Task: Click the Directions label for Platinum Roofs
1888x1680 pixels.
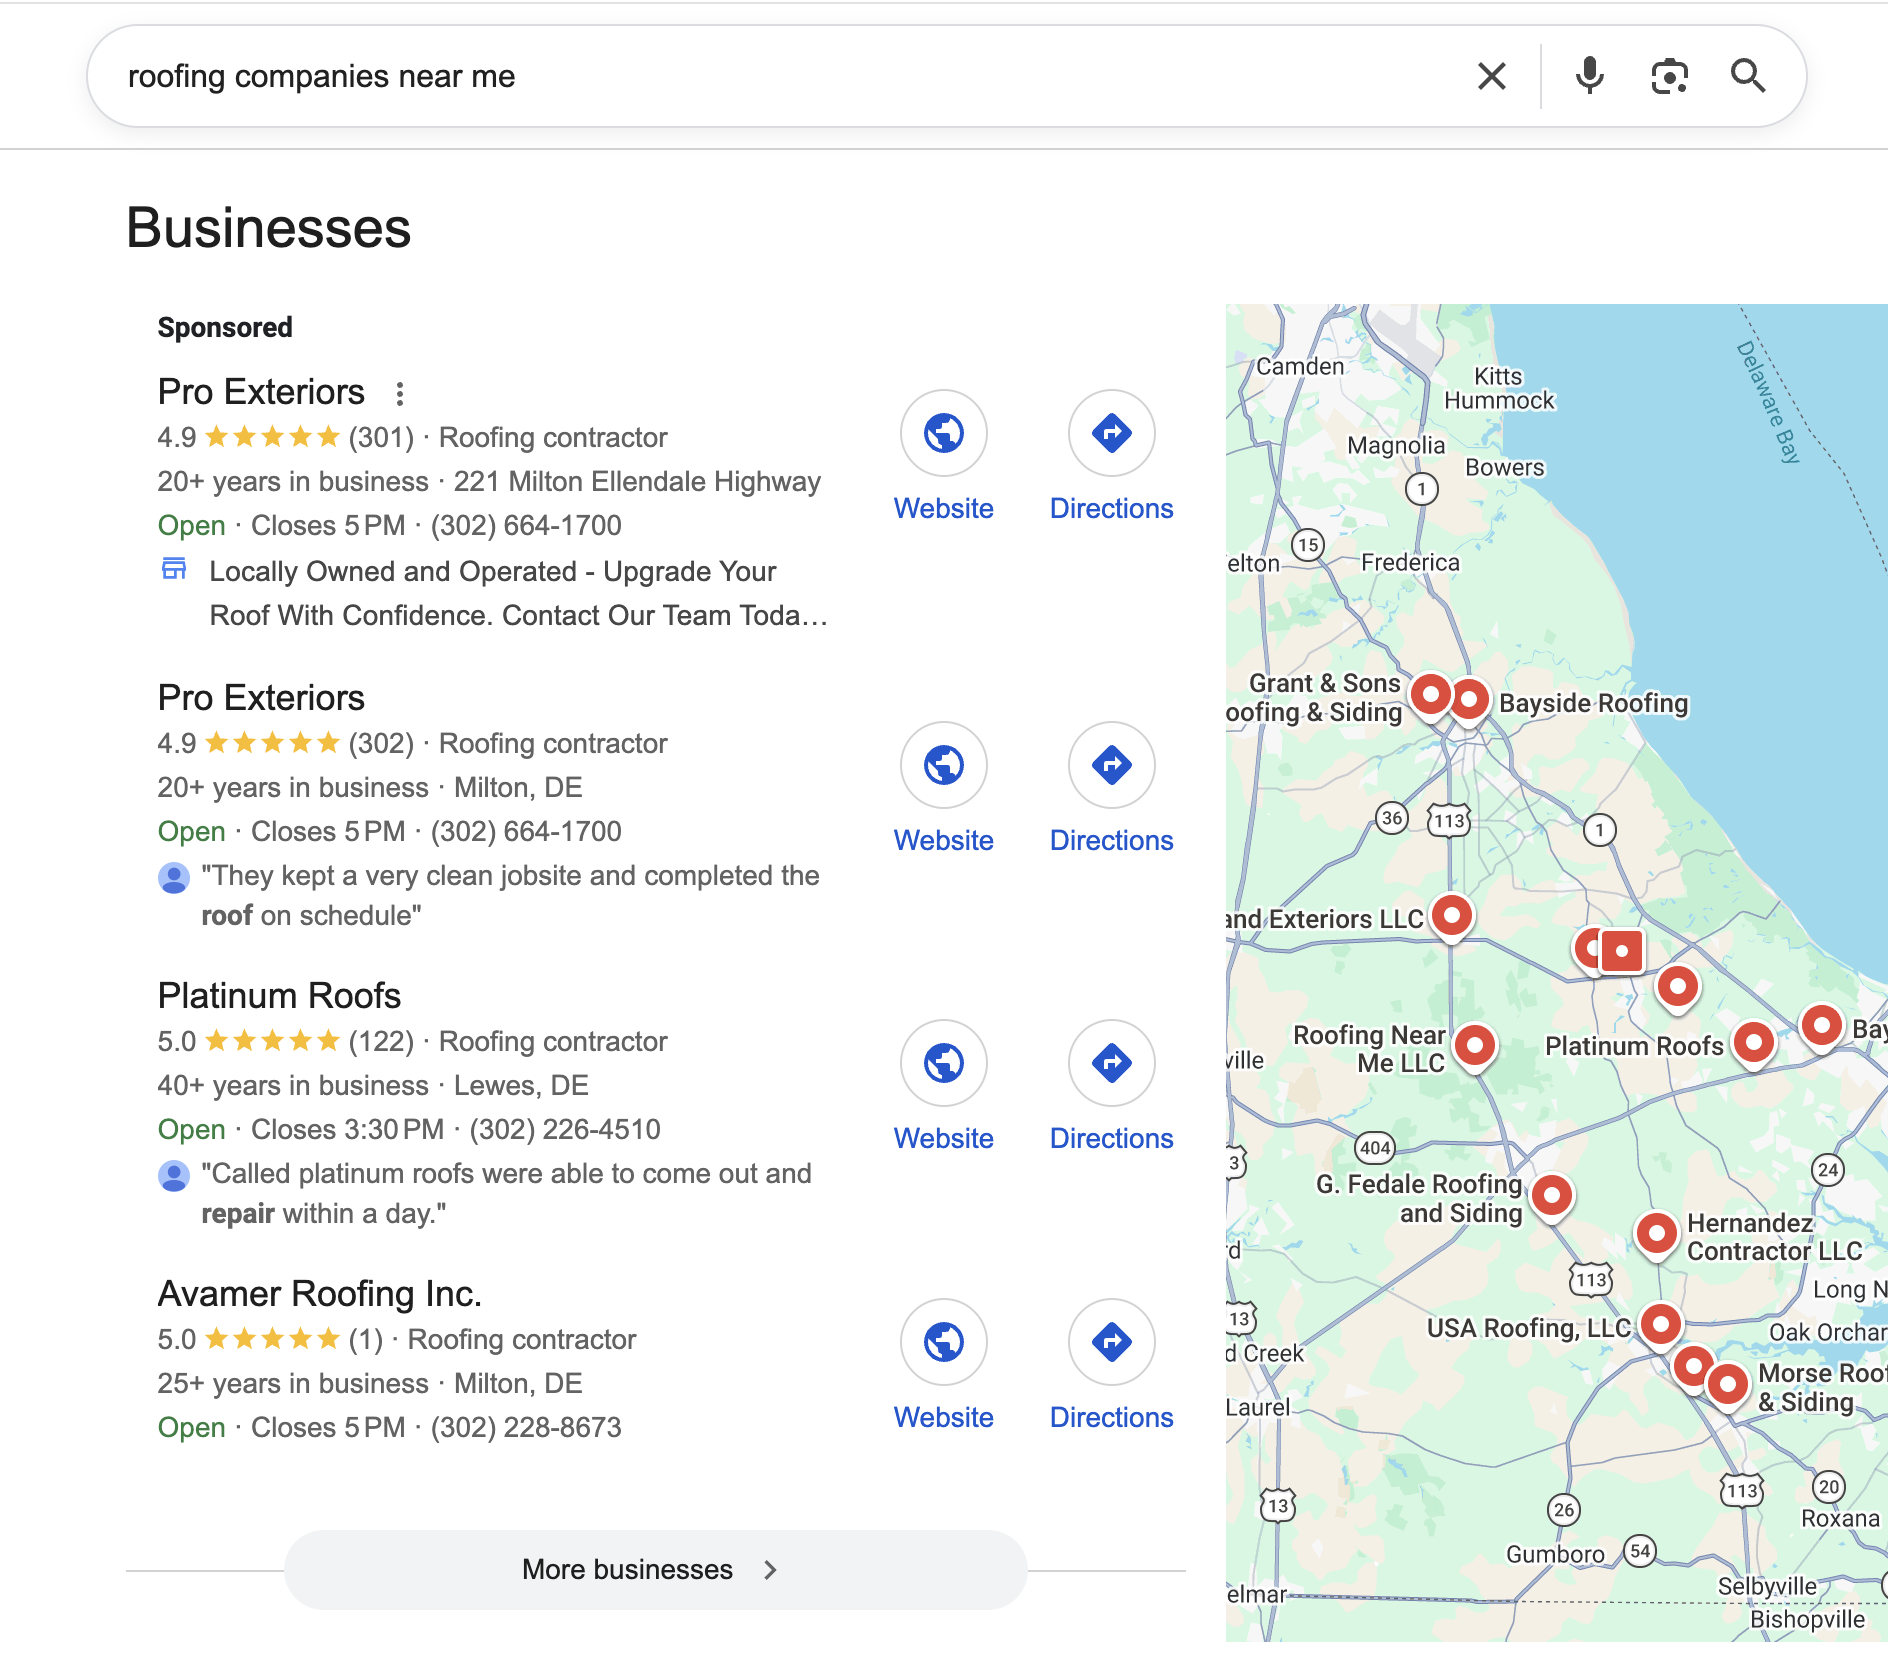Action: tap(1112, 1139)
